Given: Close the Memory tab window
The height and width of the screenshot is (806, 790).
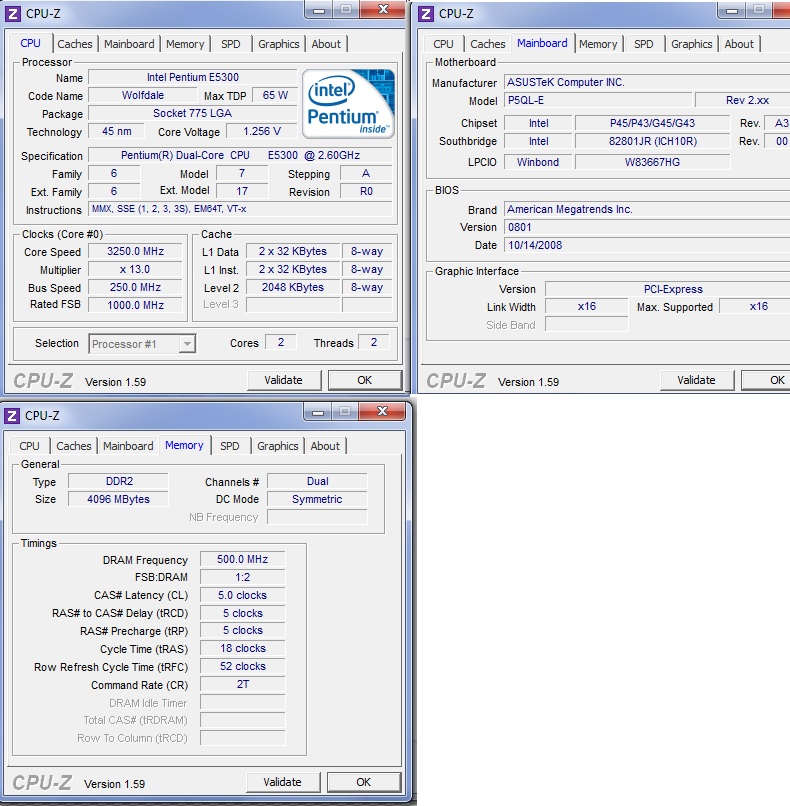Looking at the screenshot, I should pos(382,411).
